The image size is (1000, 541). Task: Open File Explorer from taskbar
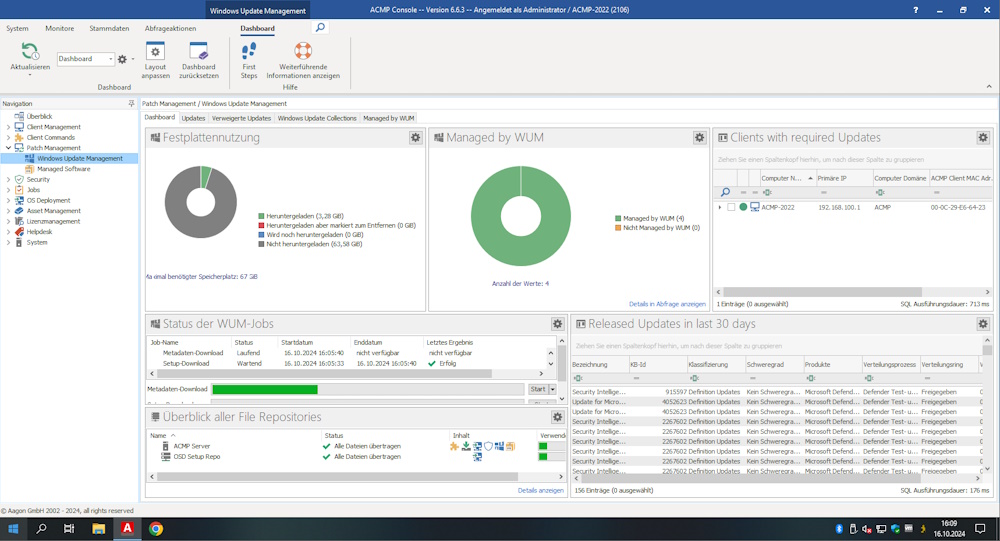[x=98, y=528]
